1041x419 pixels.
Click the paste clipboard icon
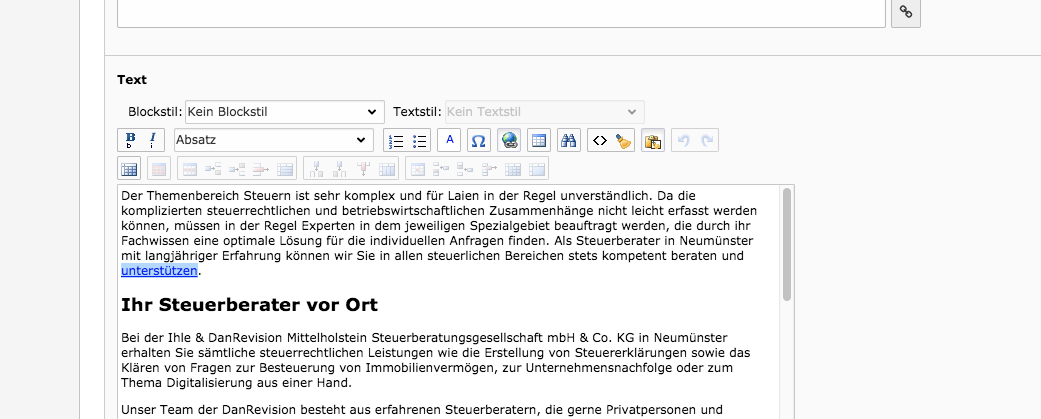point(653,141)
